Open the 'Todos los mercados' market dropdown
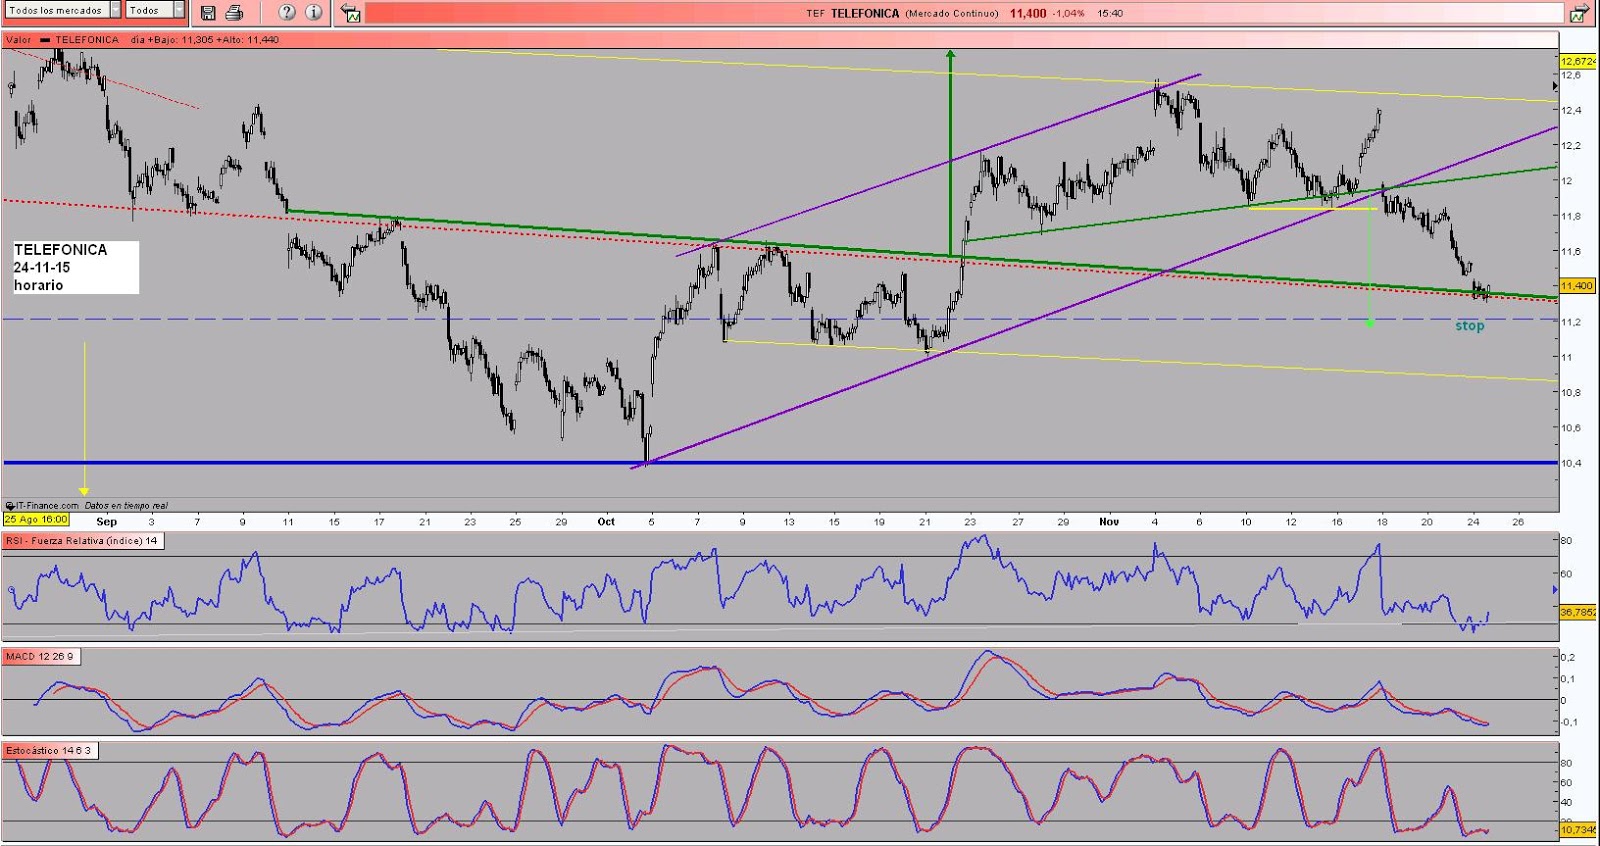Viewport: 1600px width, 846px height. click(63, 10)
